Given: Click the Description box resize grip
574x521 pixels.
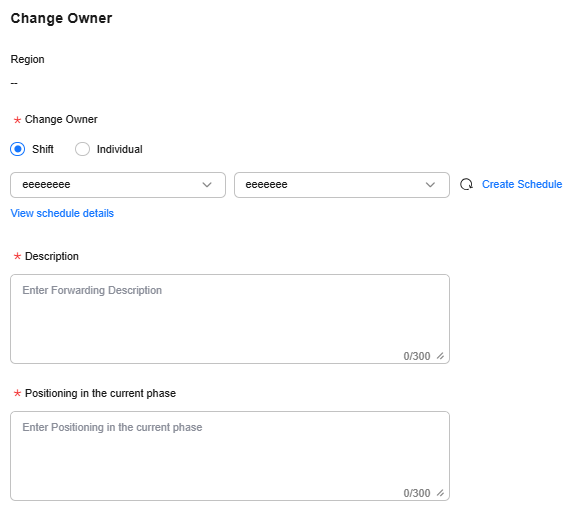Looking at the screenshot, I should 440,356.
